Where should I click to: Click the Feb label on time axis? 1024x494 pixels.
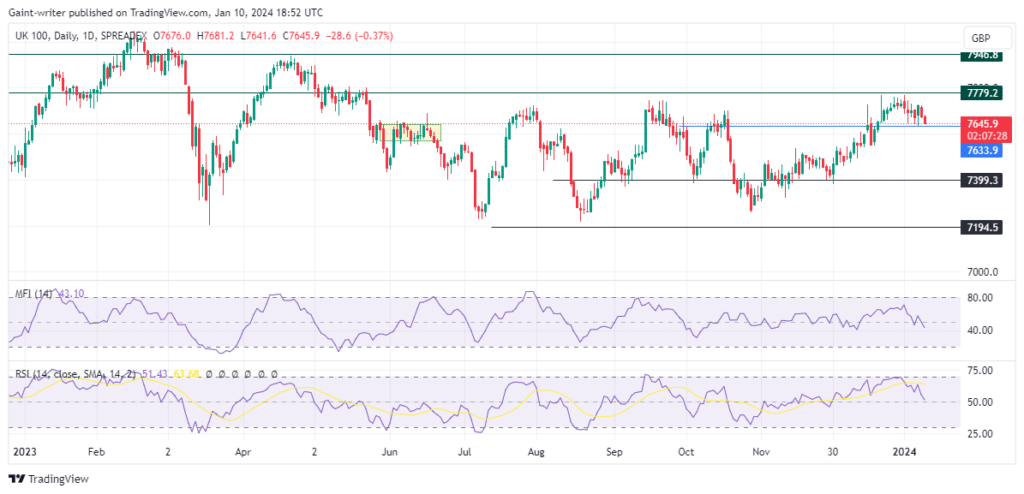[96, 451]
